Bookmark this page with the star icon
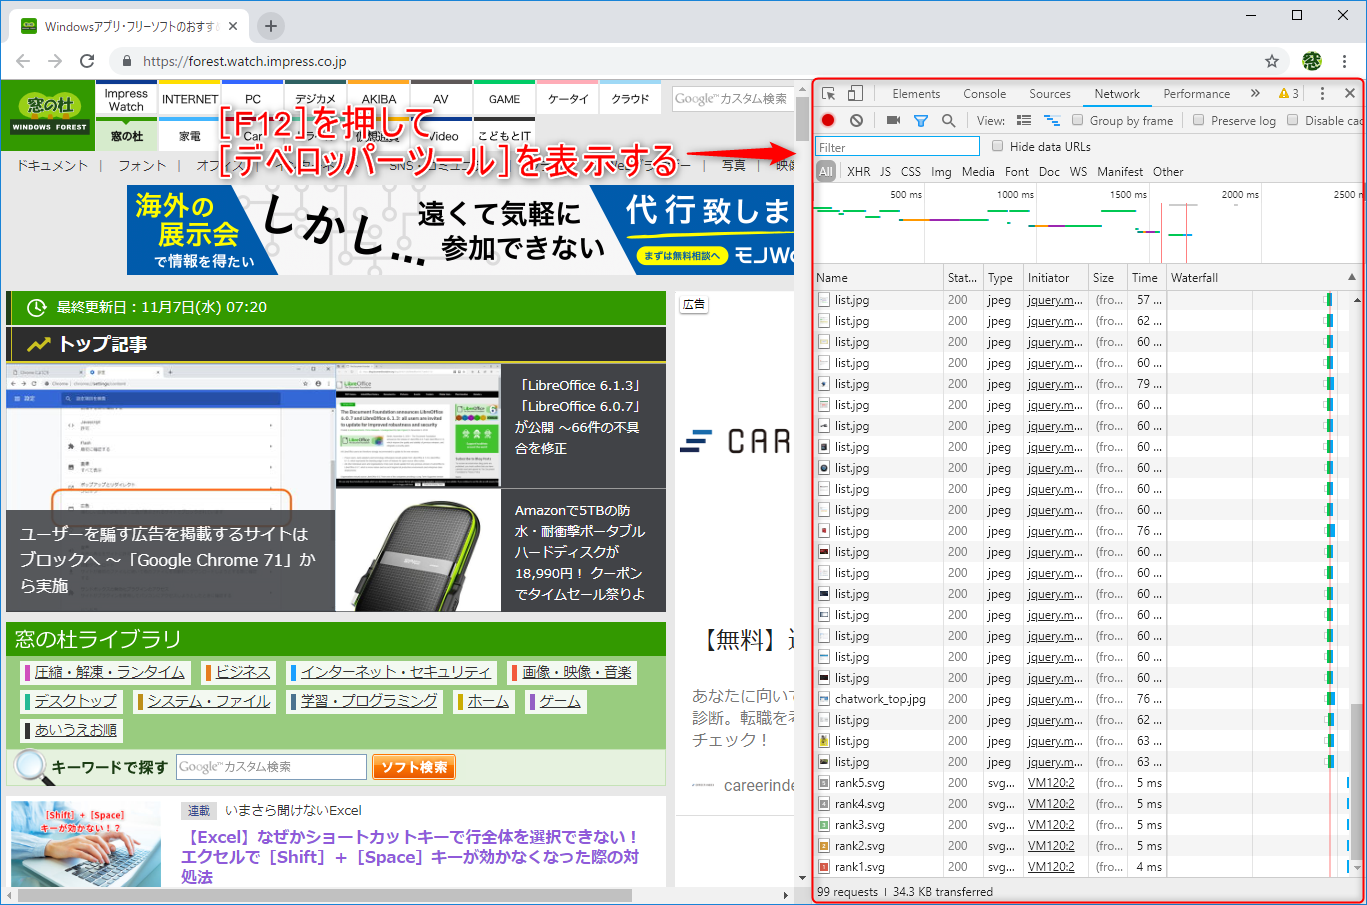The width and height of the screenshot is (1367, 905). 1272,61
